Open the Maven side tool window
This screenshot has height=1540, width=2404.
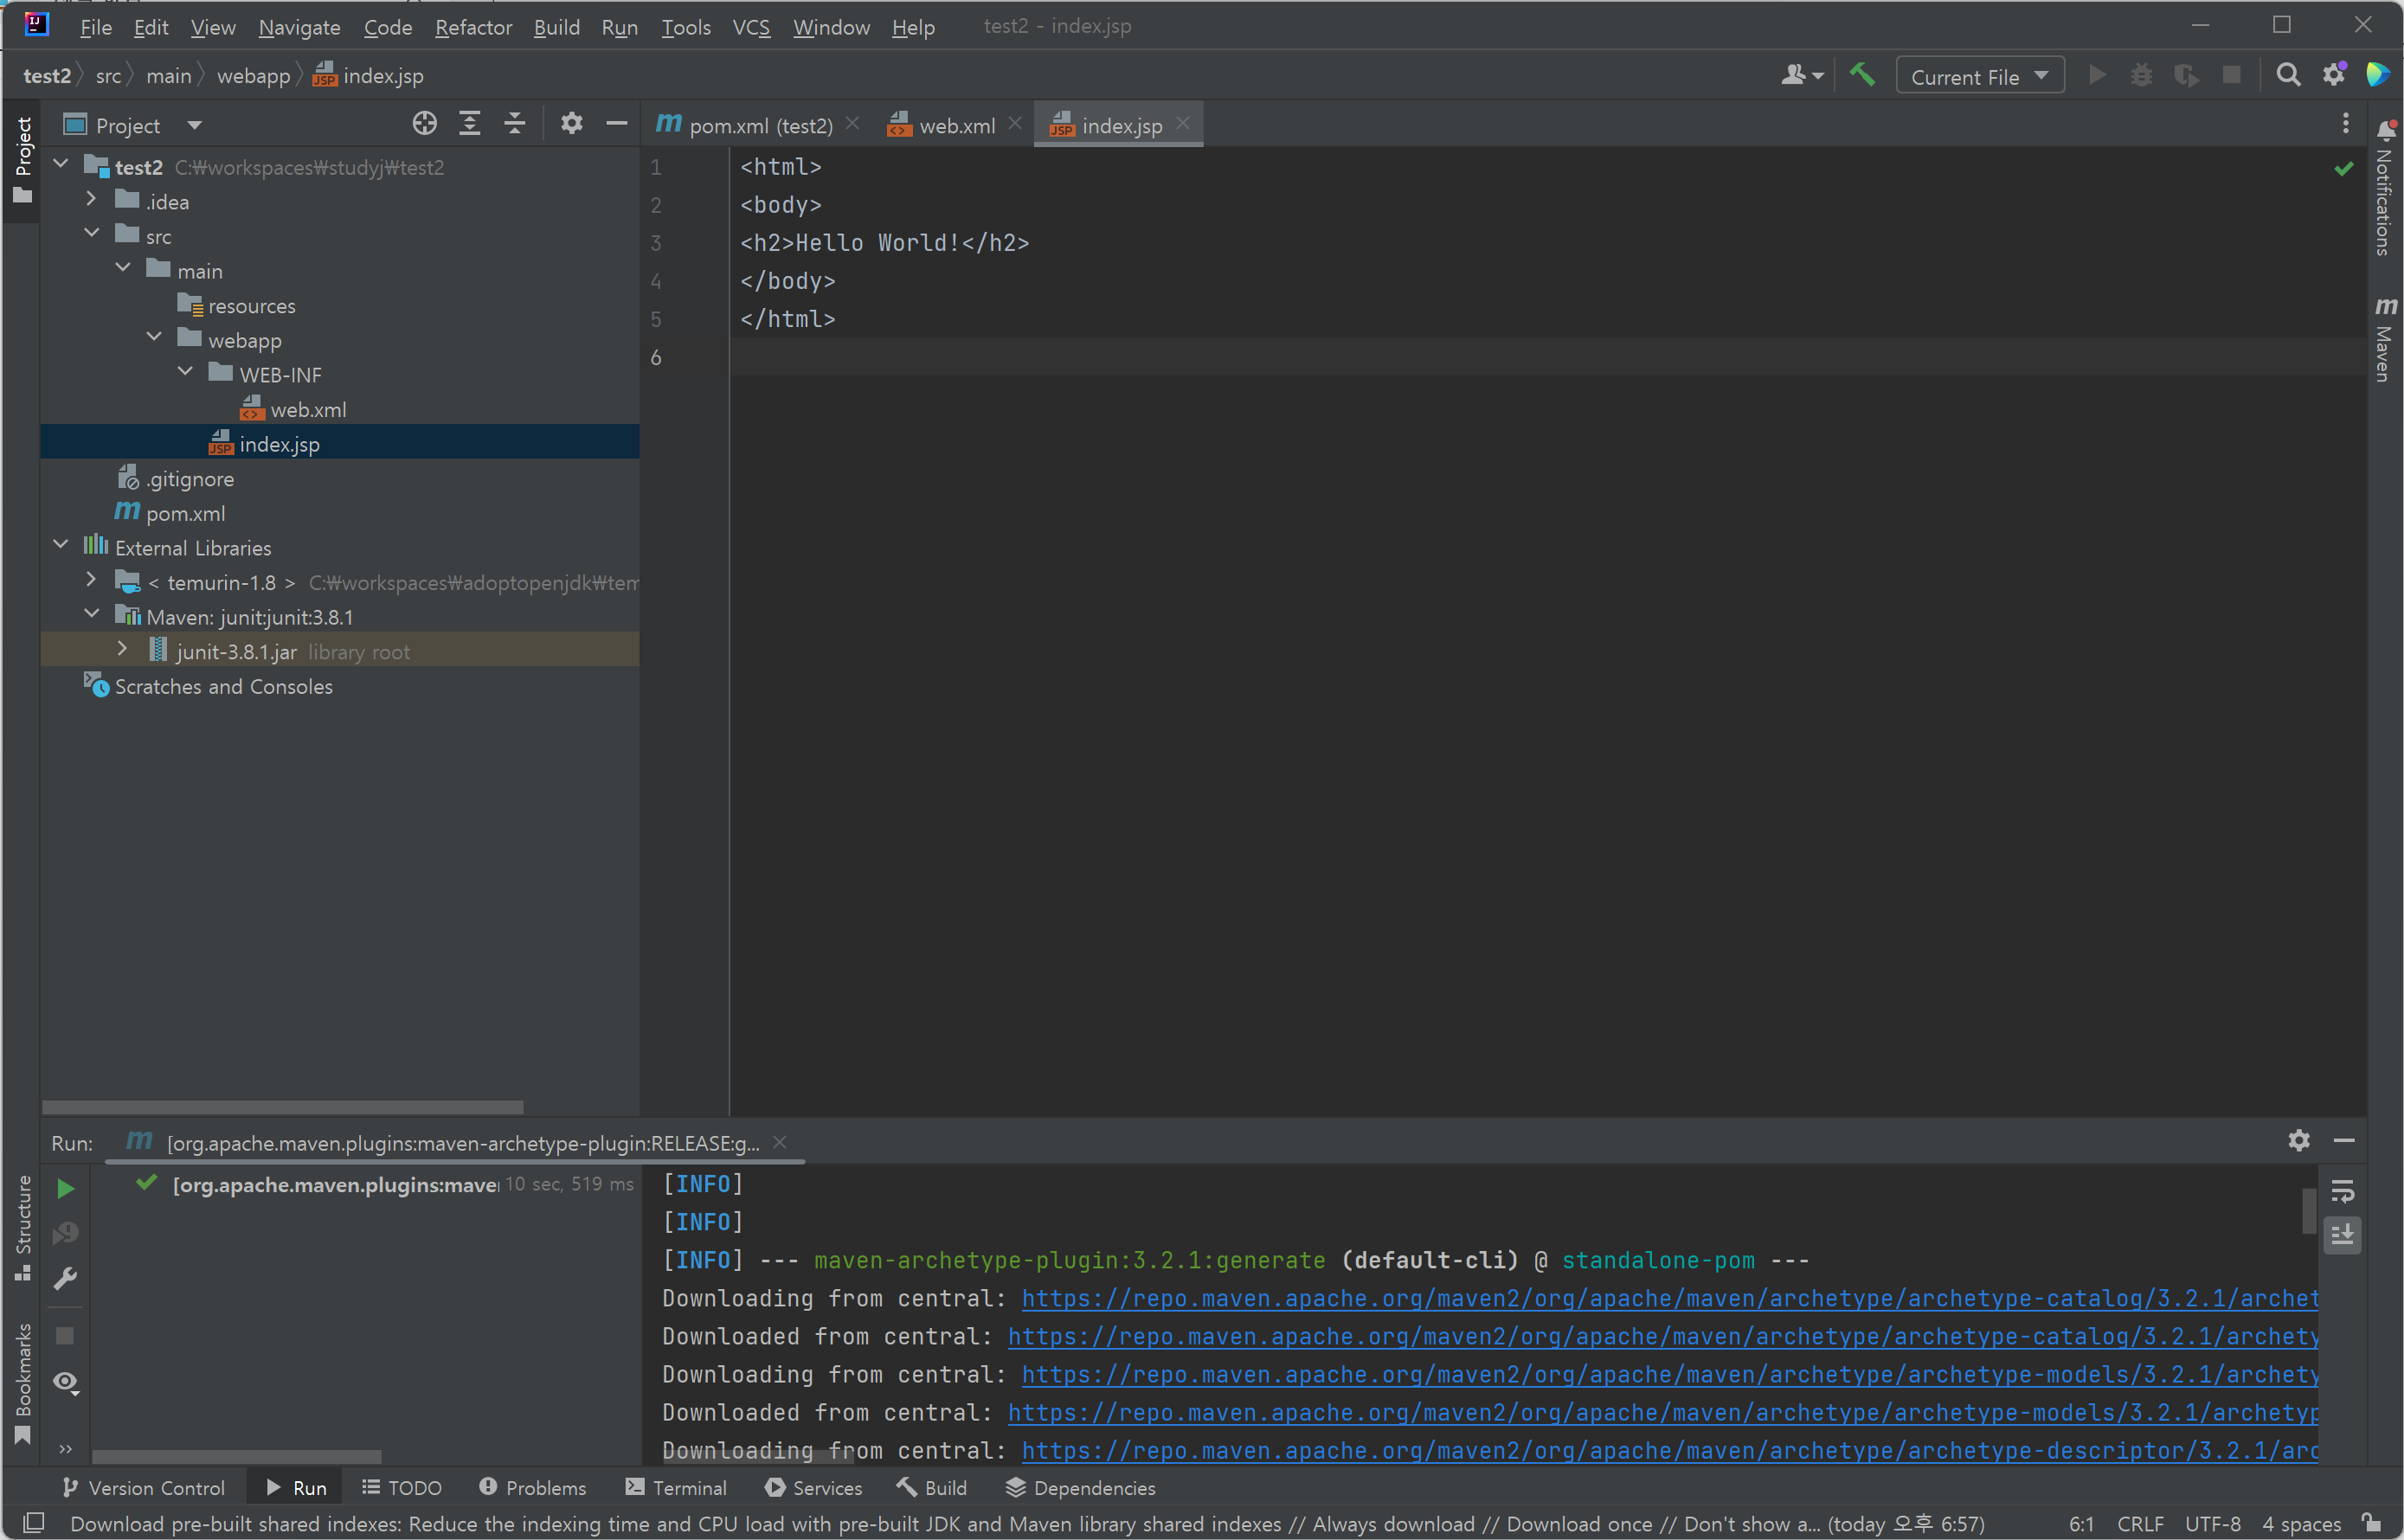[2385, 340]
